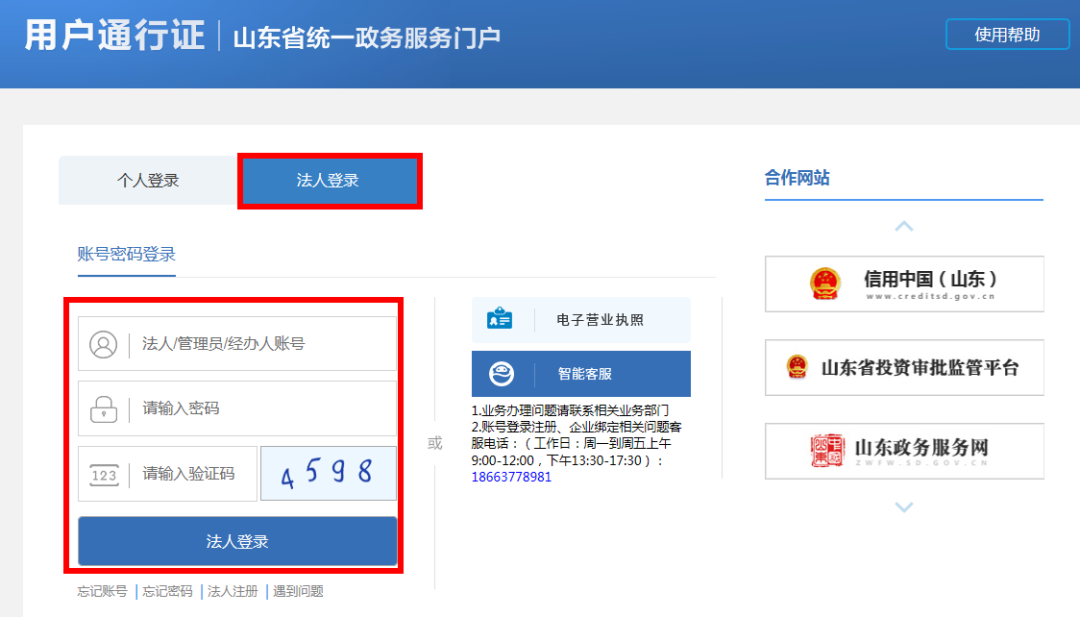Click the investment approval platform emblem icon
The height and width of the screenshot is (617, 1080).
click(x=797, y=368)
